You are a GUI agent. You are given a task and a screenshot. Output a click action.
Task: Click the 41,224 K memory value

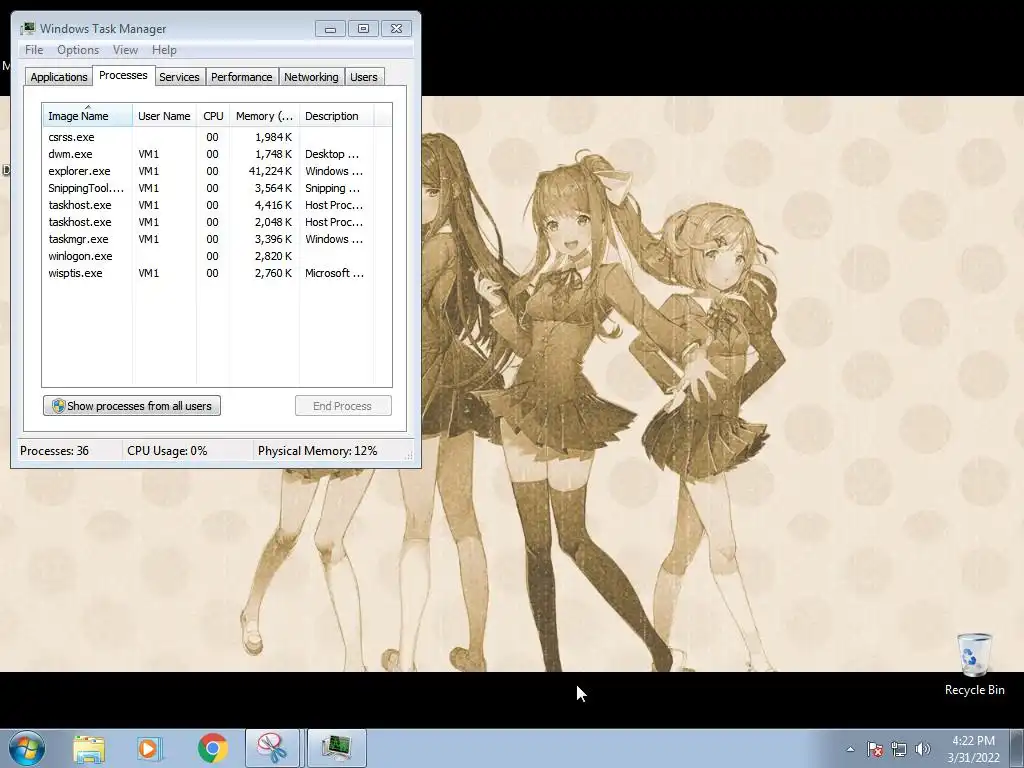coord(270,171)
